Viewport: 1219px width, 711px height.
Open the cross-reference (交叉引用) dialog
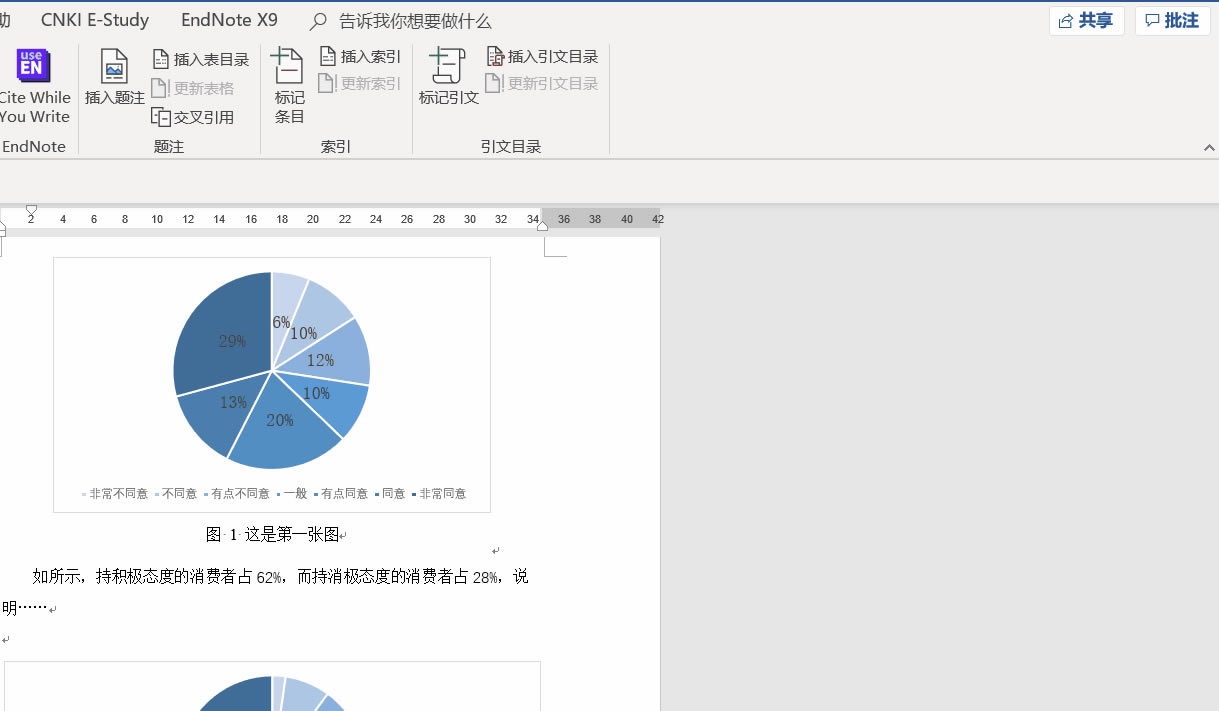click(x=194, y=115)
